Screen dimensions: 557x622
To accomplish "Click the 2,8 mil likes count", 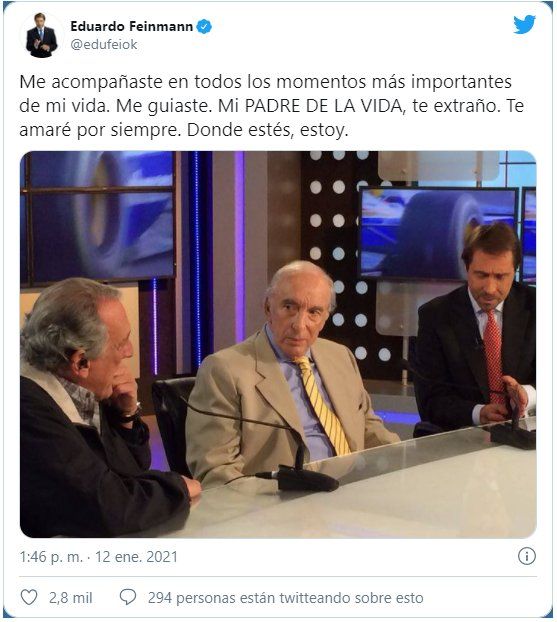I will [x=71, y=598].
